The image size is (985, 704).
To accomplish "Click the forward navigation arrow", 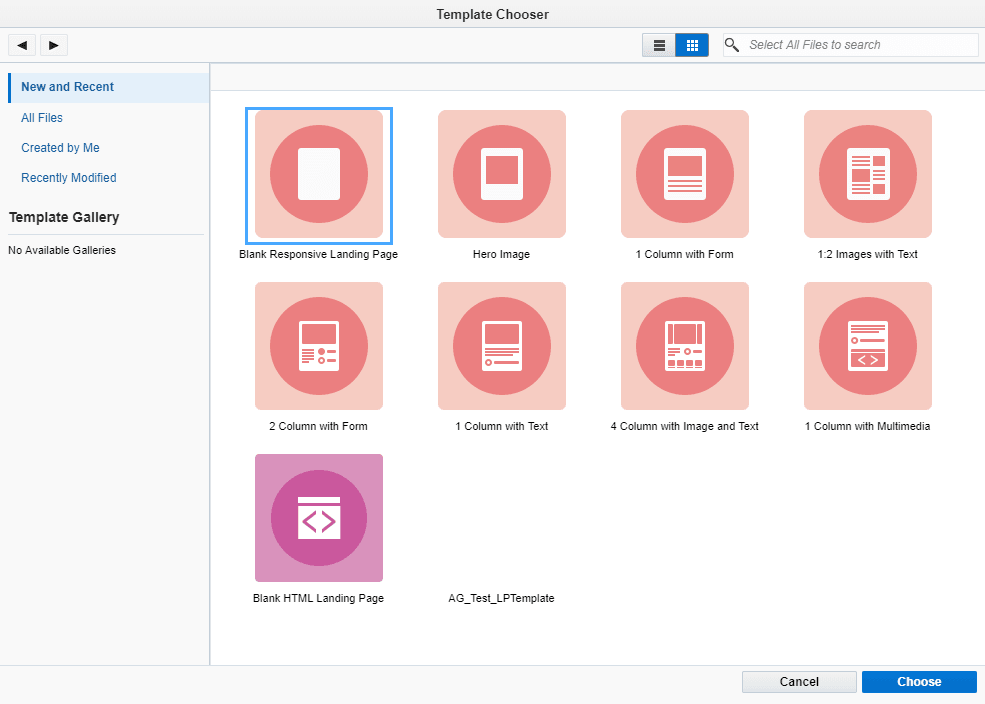I will tap(53, 44).
